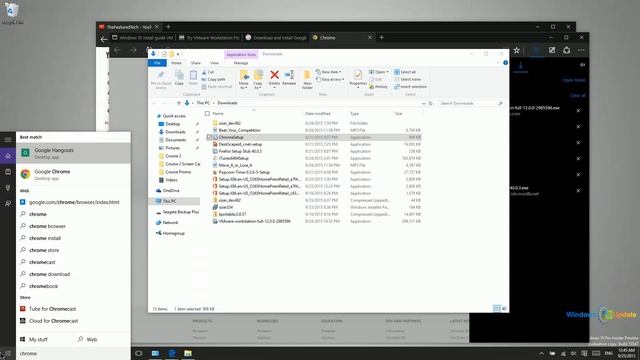The height and width of the screenshot is (360, 640).
Task: Click the refresh icon beside address bar
Action: click(430, 103)
